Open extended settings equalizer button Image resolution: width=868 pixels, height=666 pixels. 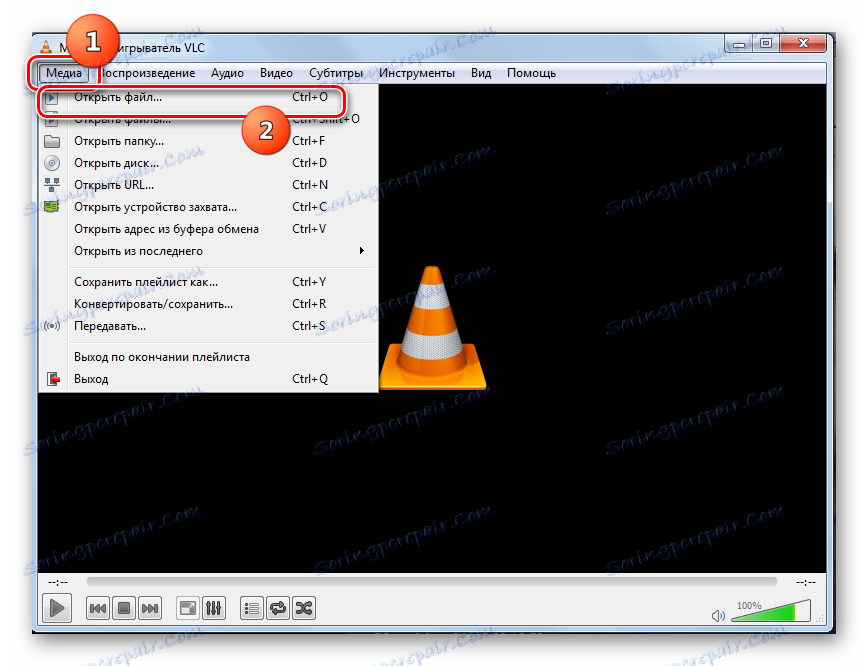tap(214, 609)
